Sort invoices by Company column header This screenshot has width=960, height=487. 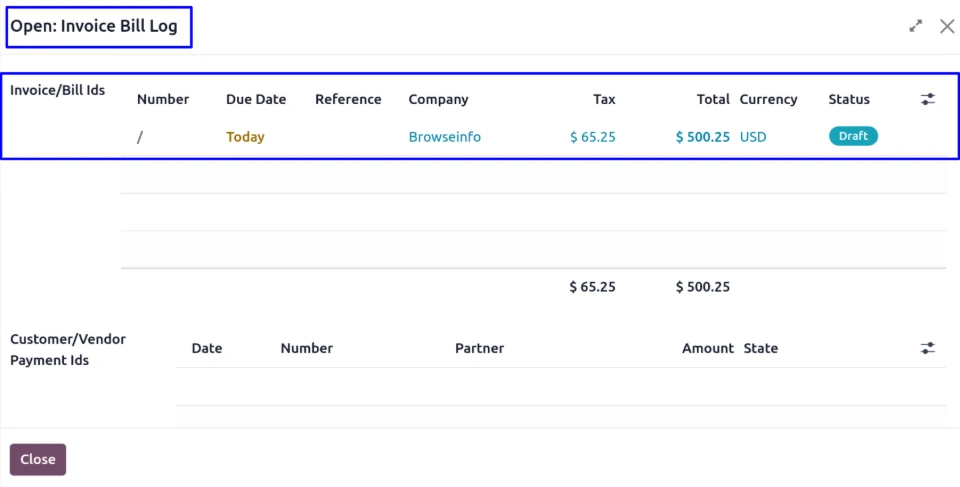pyautogui.click(x=438, y=99)
